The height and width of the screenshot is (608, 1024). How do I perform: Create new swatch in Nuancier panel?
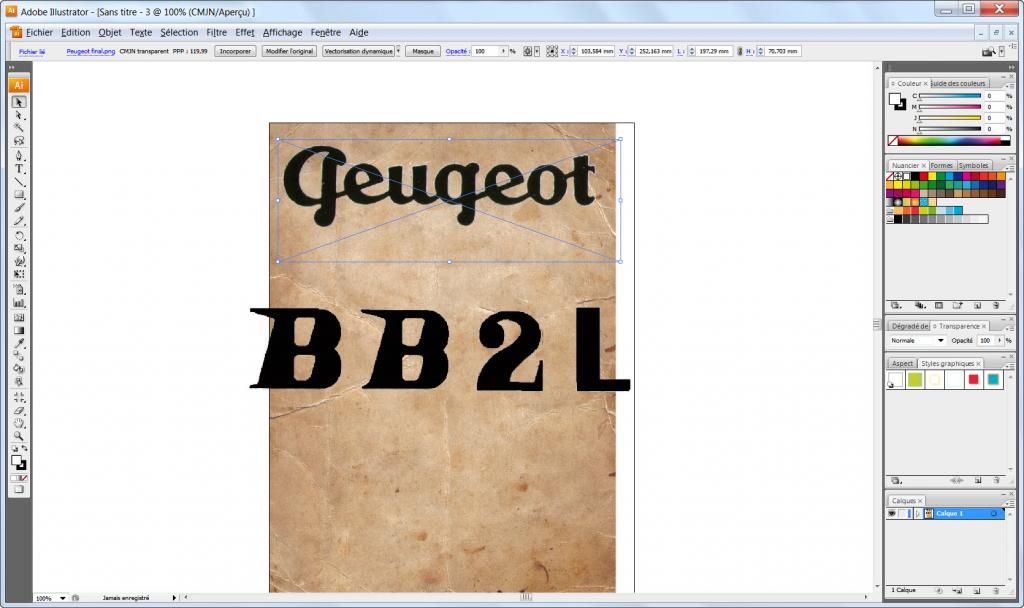977,306
